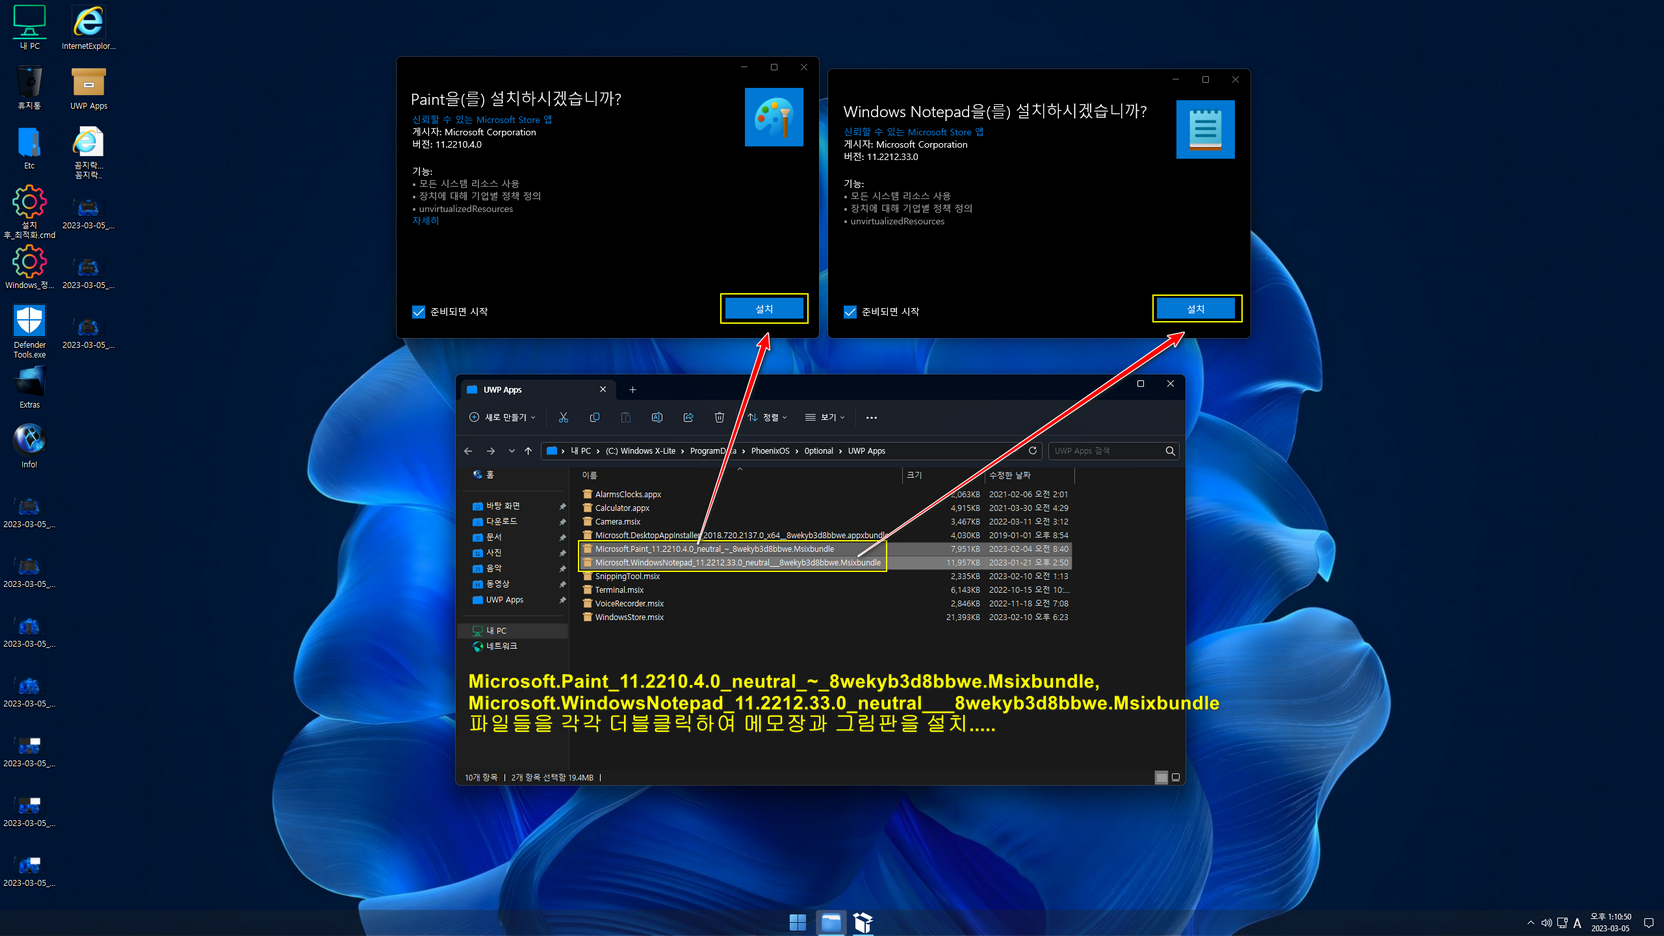
Task: Open Microsoft Store app link in Paint installer
Action: tap(482, 120)
